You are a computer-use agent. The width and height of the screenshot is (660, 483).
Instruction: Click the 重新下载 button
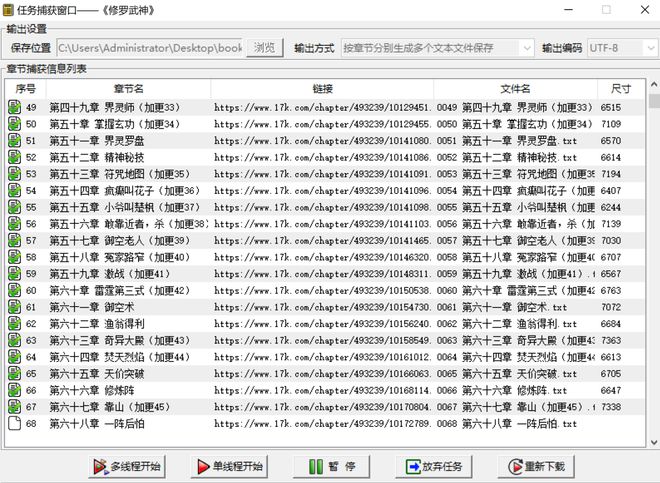(x=537, y=466)
